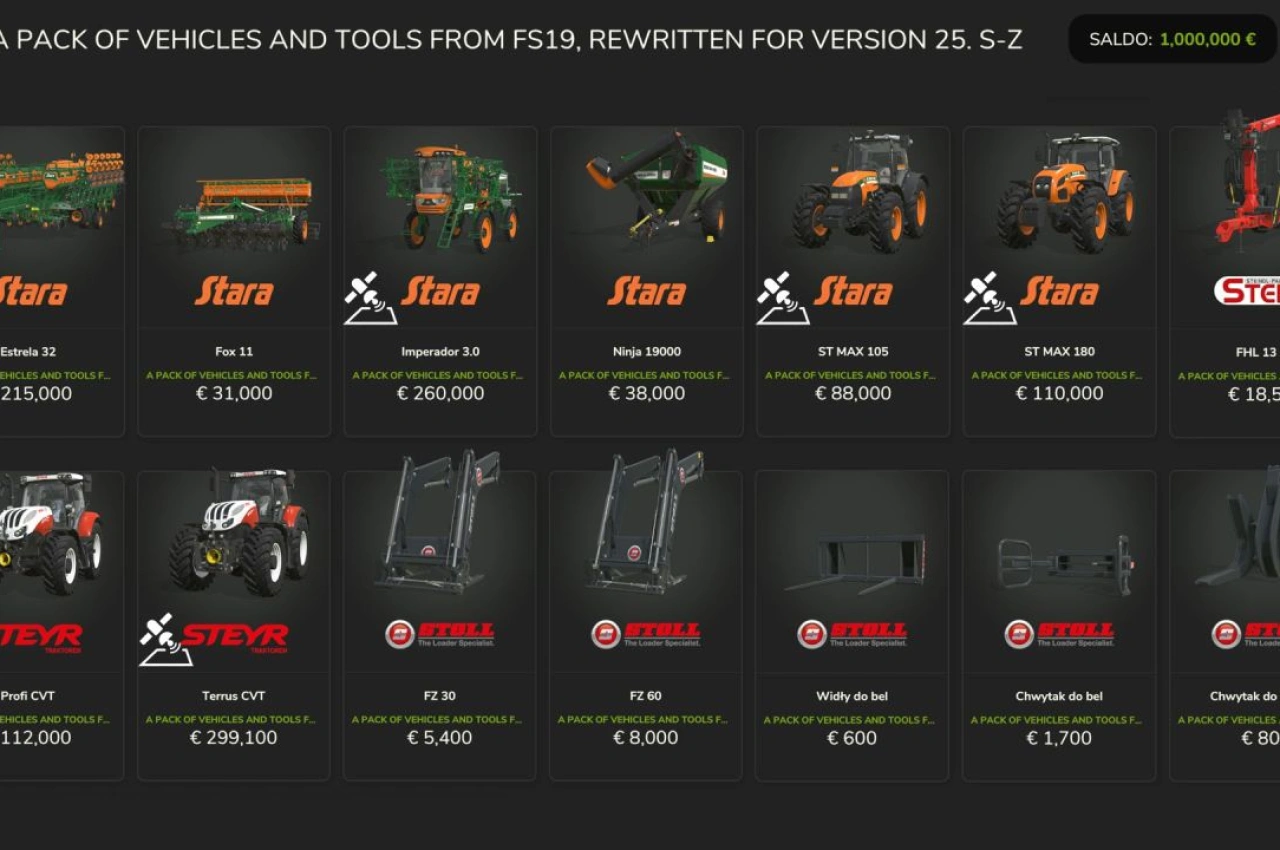Pick the ST MAX 105 tractor image
This screenshot has height=850, width=1280.
pyautogui.click(x=860, y=190)
